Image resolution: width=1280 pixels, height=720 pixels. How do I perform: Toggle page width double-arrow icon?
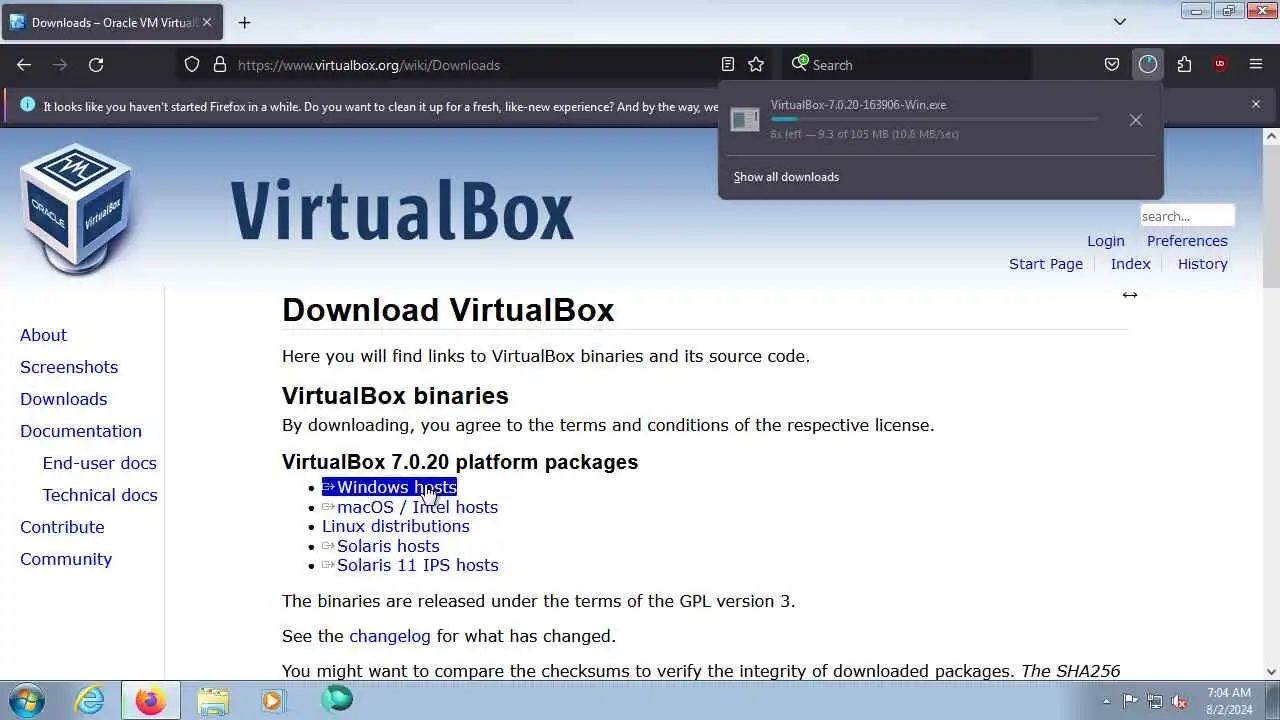click(1130, 295)
